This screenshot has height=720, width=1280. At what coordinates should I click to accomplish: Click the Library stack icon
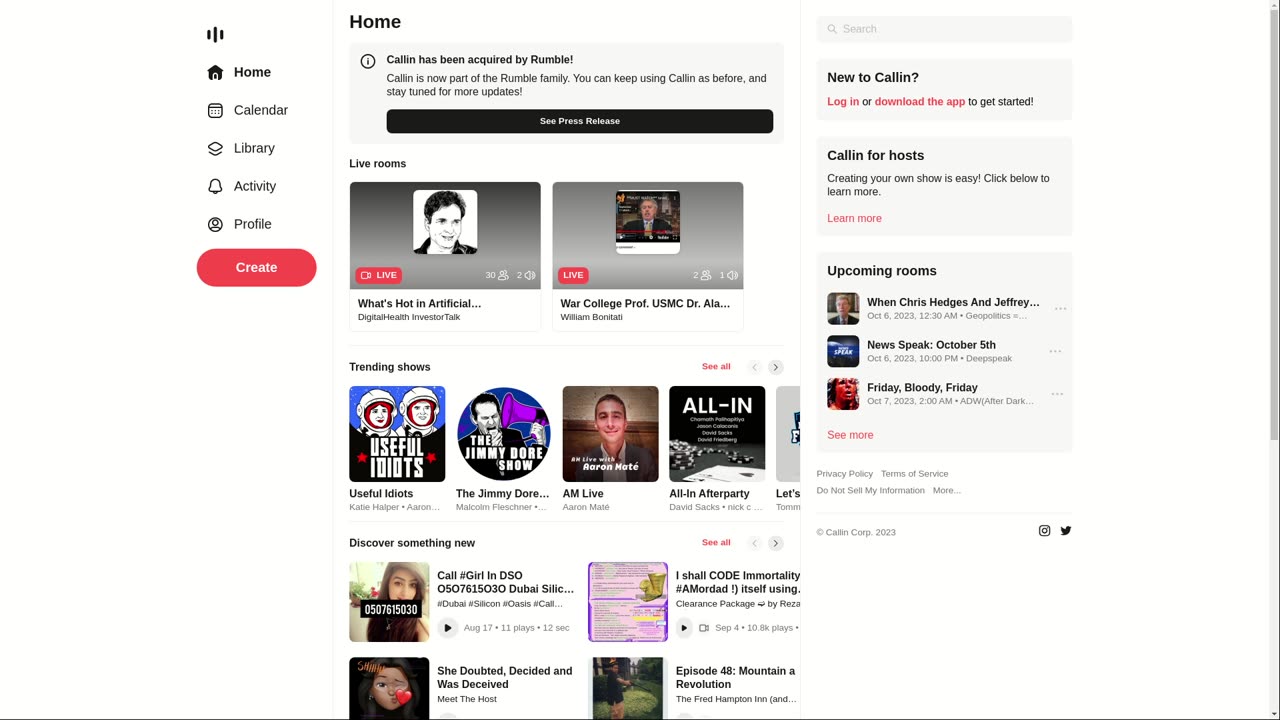pos(215,148)
